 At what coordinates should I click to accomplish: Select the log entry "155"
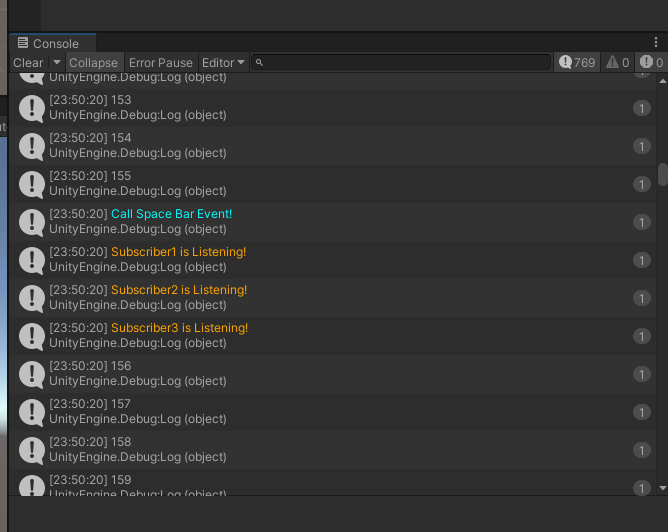pos(332,184)
